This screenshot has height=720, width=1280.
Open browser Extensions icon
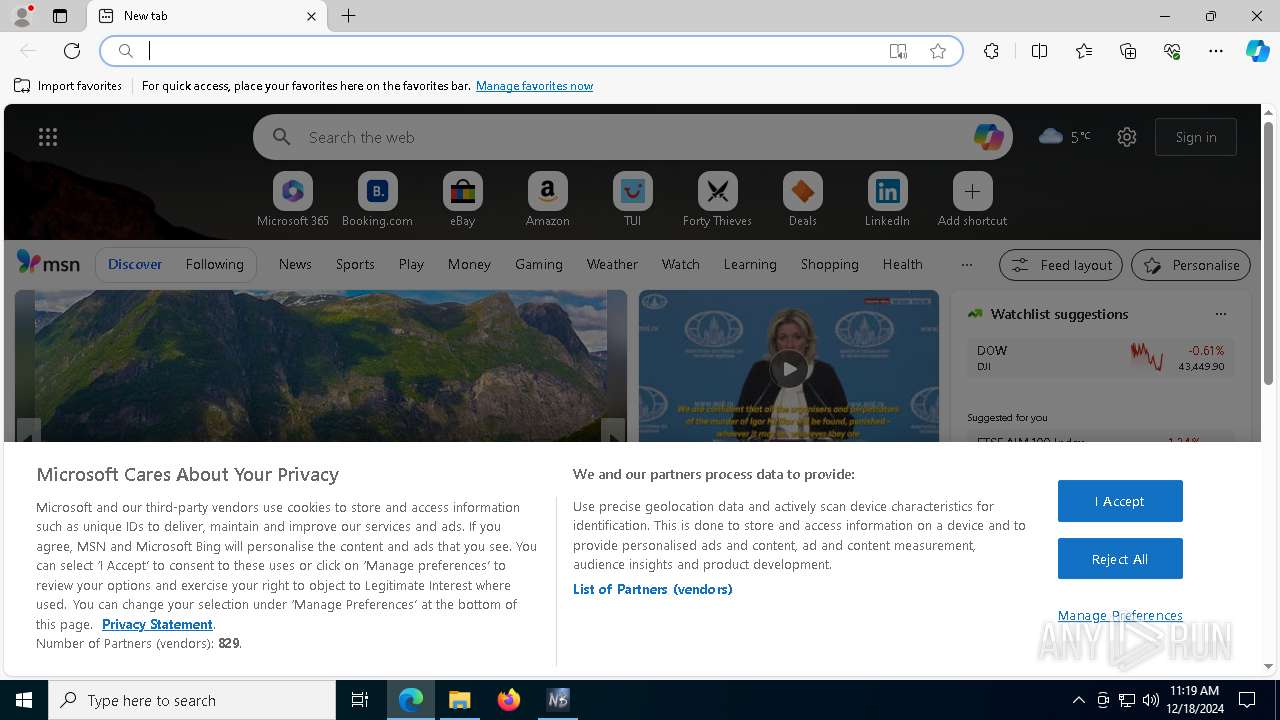991,51
